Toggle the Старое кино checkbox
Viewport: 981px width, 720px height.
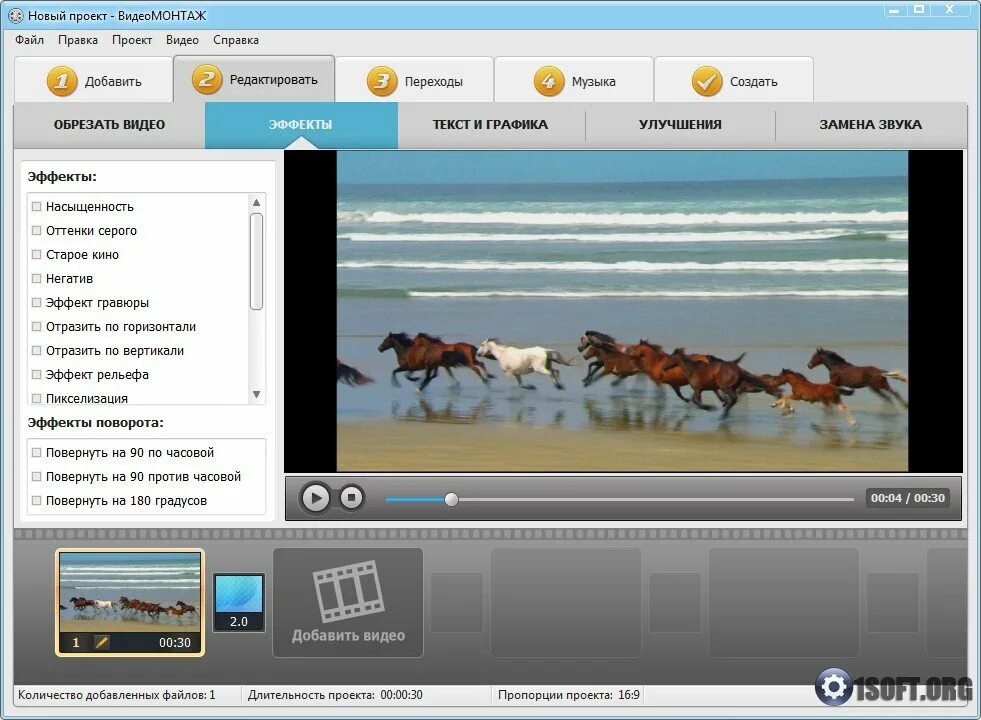(36, 255)
